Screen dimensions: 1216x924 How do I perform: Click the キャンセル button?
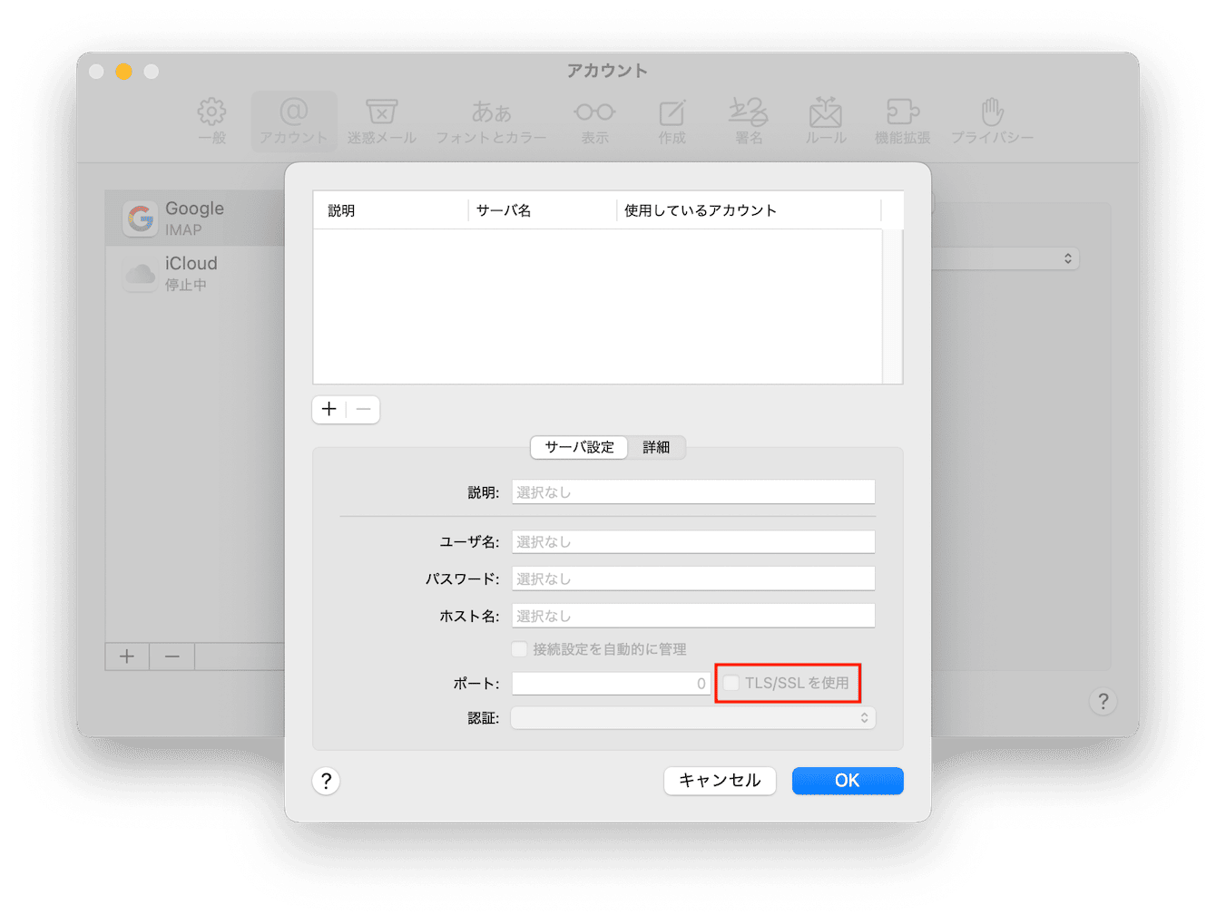pyautogui.click(x=719, y=781)
